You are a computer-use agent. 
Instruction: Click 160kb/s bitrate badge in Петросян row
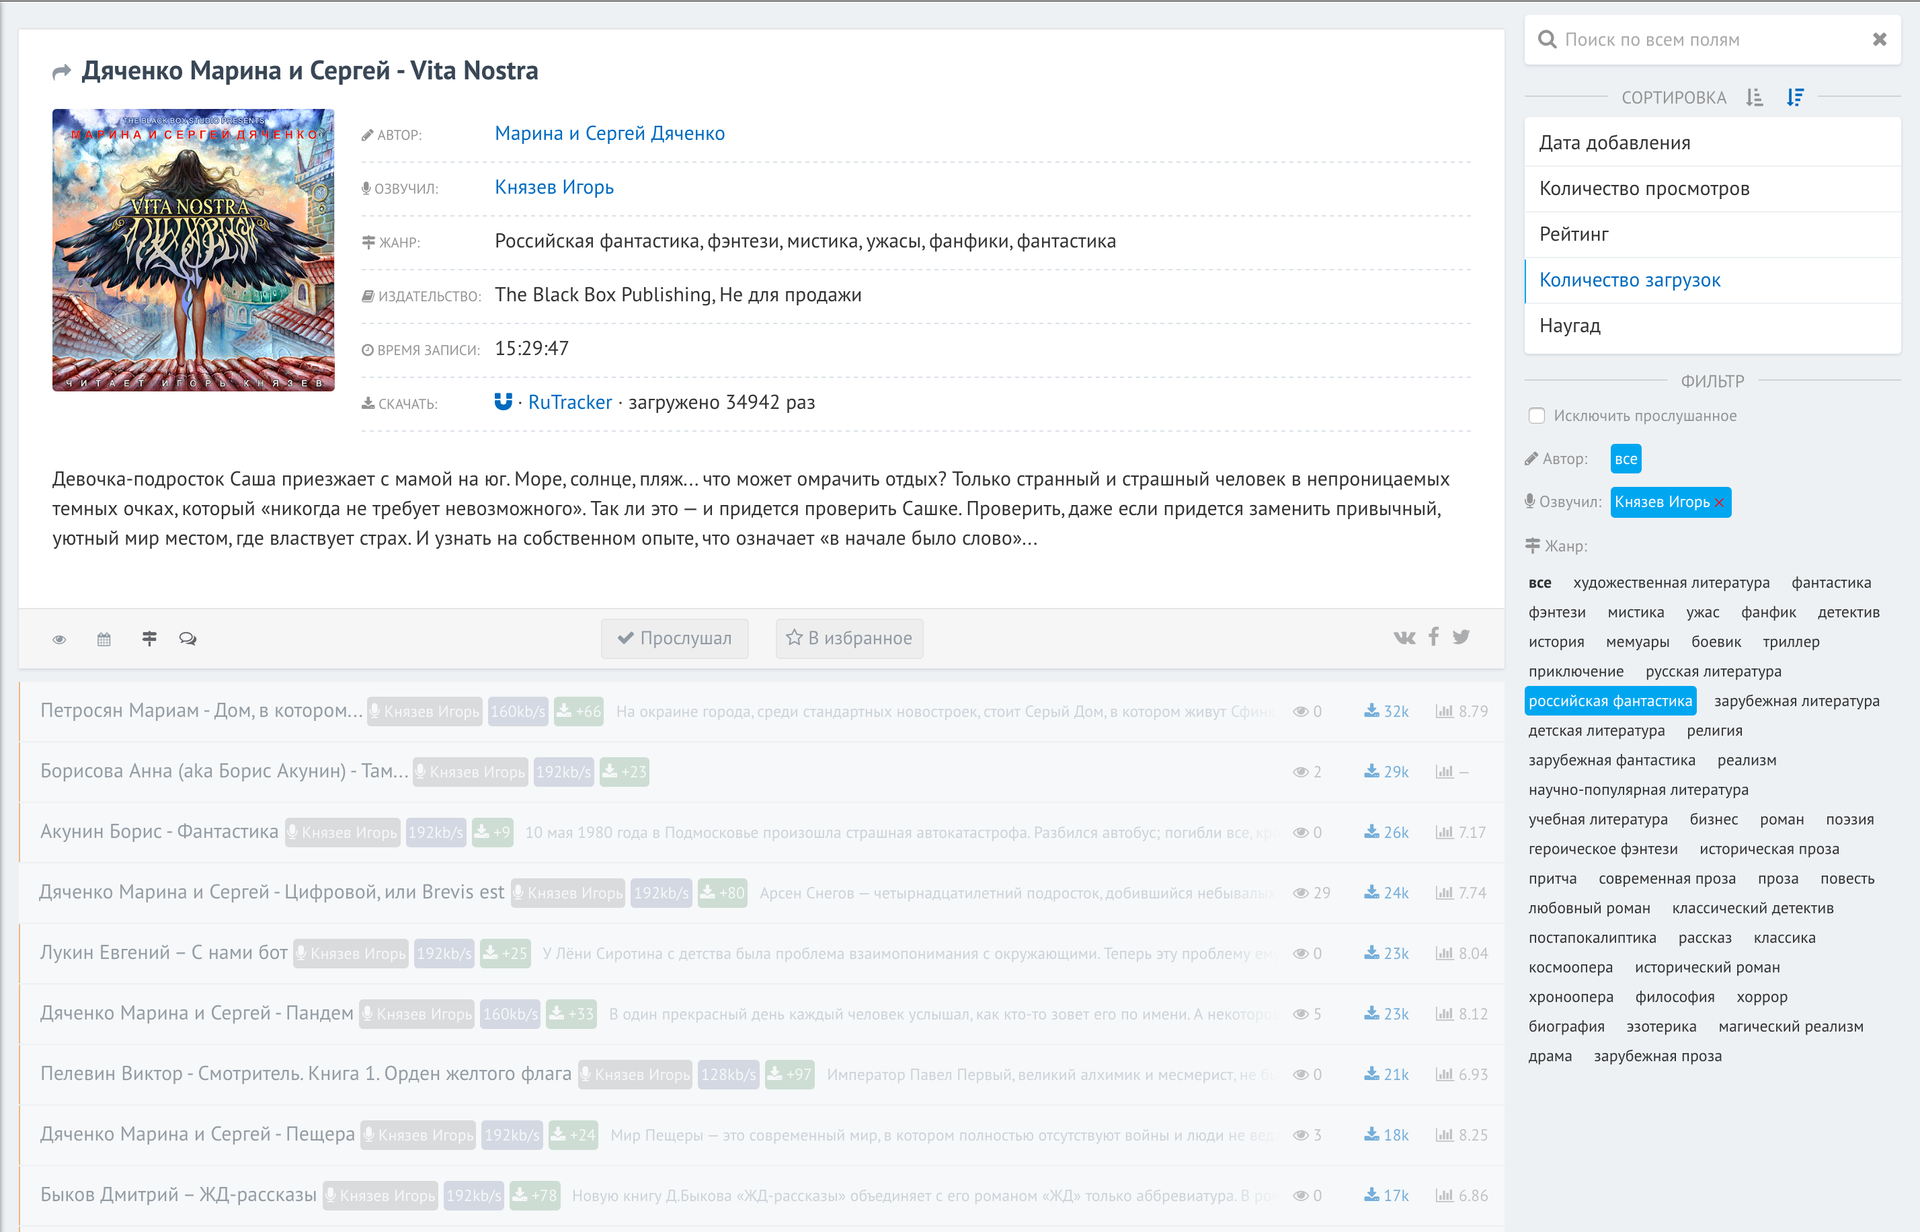[x=518, y=711]
